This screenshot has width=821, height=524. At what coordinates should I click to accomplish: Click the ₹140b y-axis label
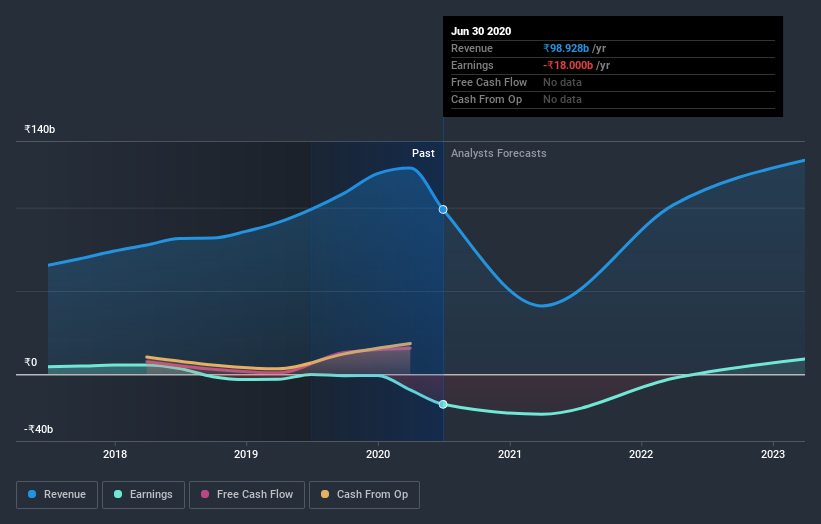click(39, 129)
